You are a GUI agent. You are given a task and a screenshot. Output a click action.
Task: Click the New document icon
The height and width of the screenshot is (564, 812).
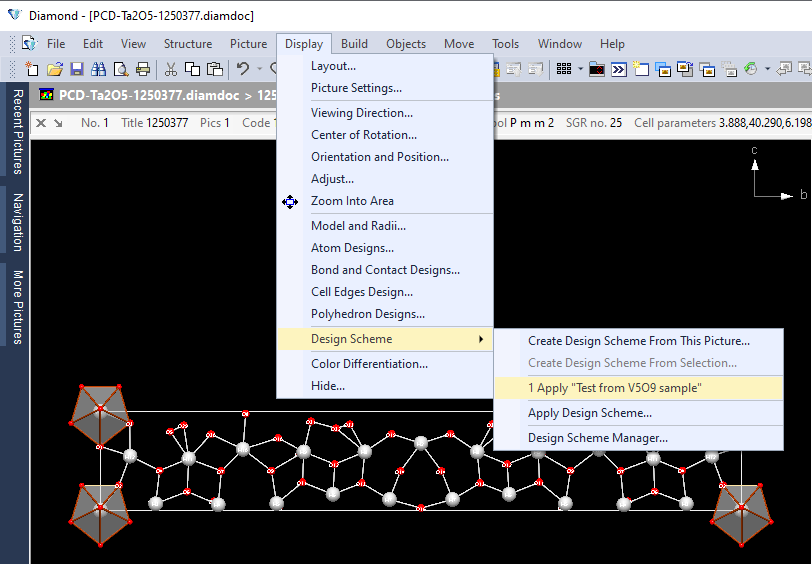32,69
